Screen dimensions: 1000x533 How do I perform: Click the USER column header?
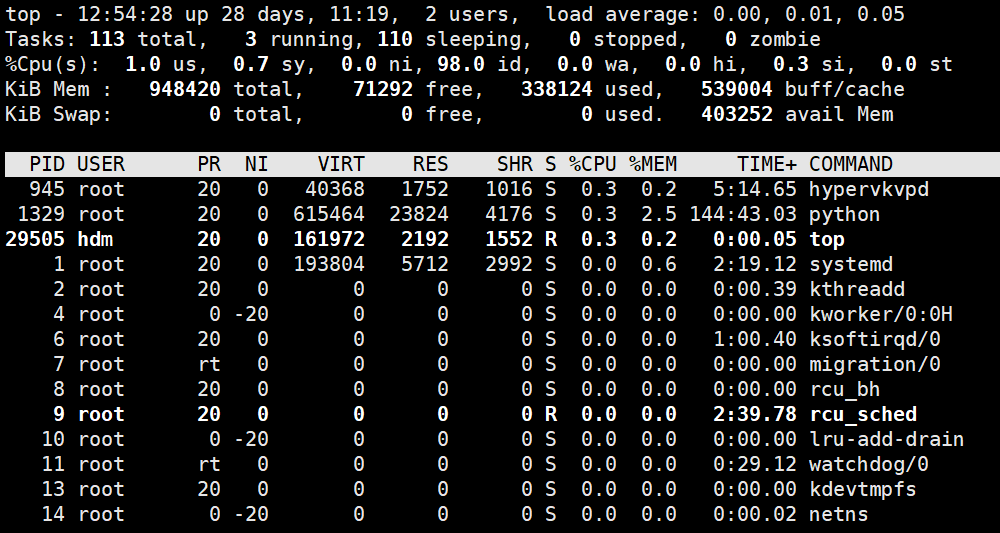[x=101, y=164]
